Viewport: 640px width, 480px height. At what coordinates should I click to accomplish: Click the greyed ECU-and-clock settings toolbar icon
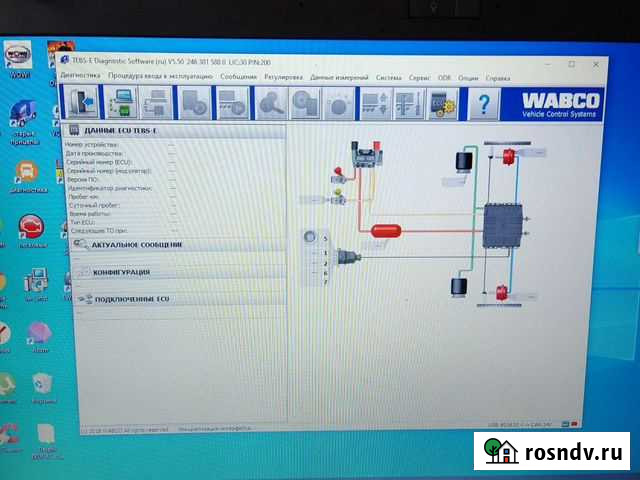click(x=233, y=103)
